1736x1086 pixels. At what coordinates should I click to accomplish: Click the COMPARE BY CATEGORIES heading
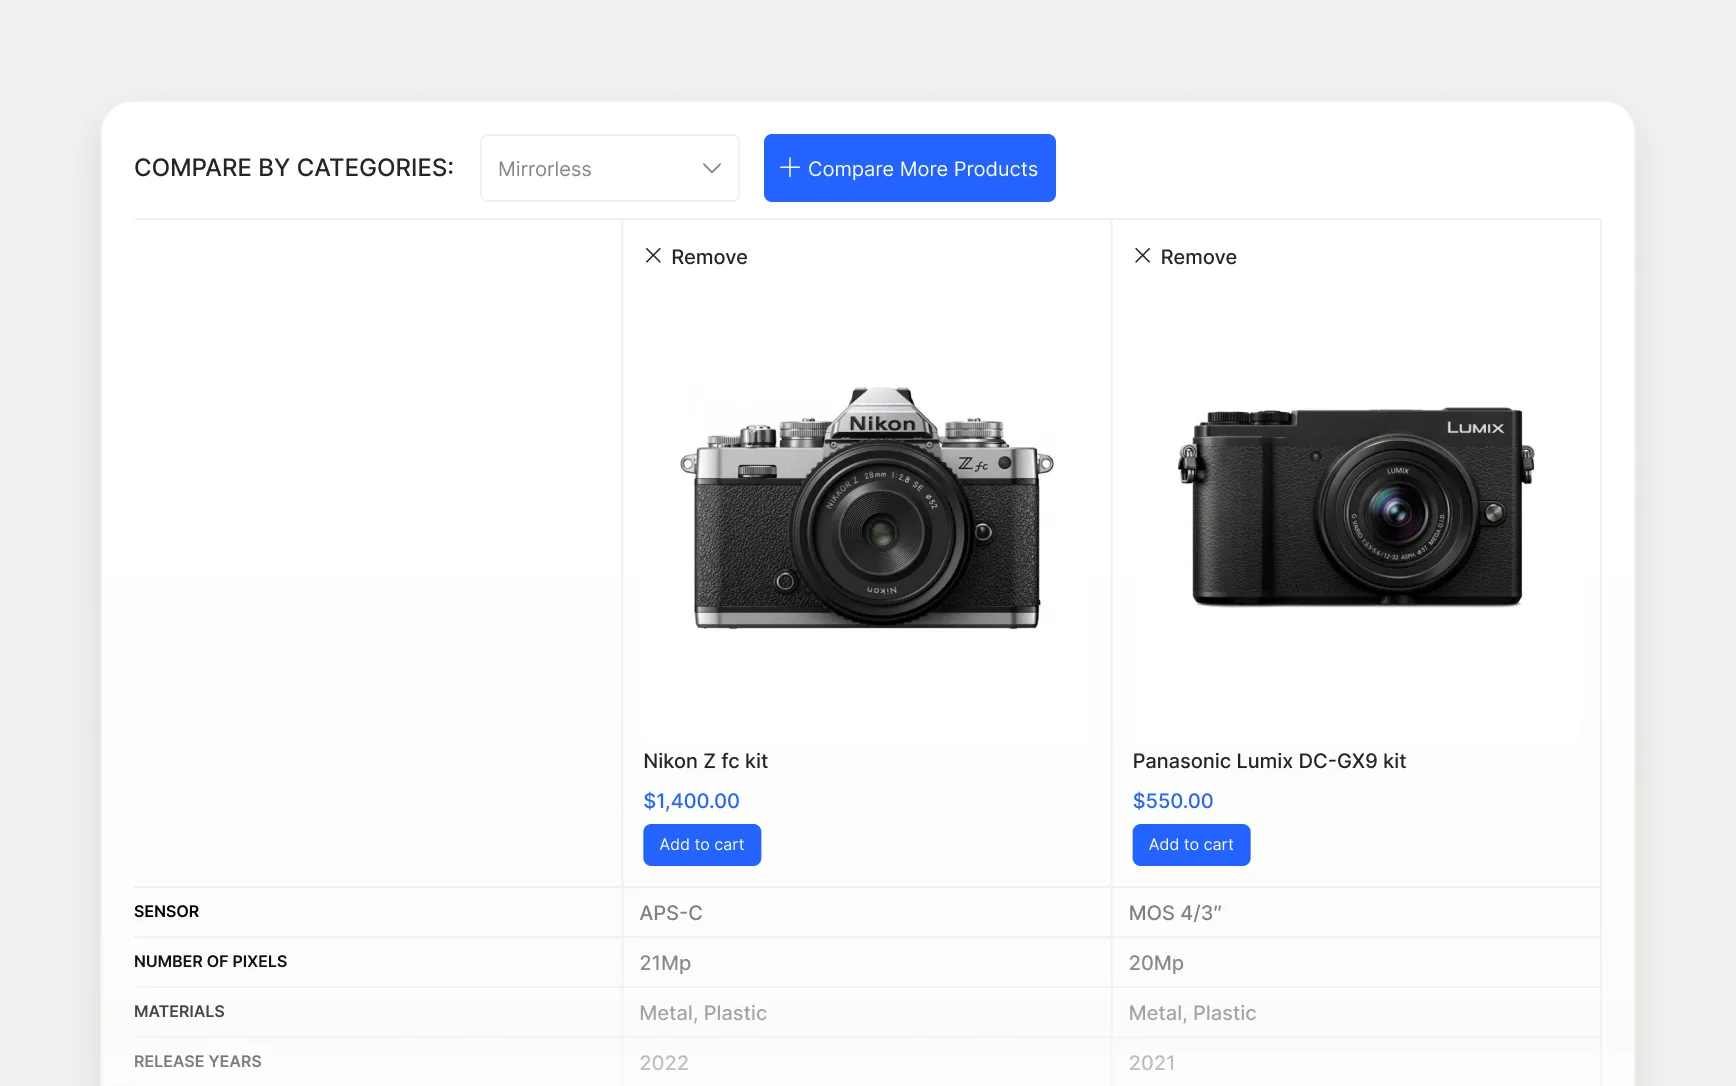(x=294, y=167)
